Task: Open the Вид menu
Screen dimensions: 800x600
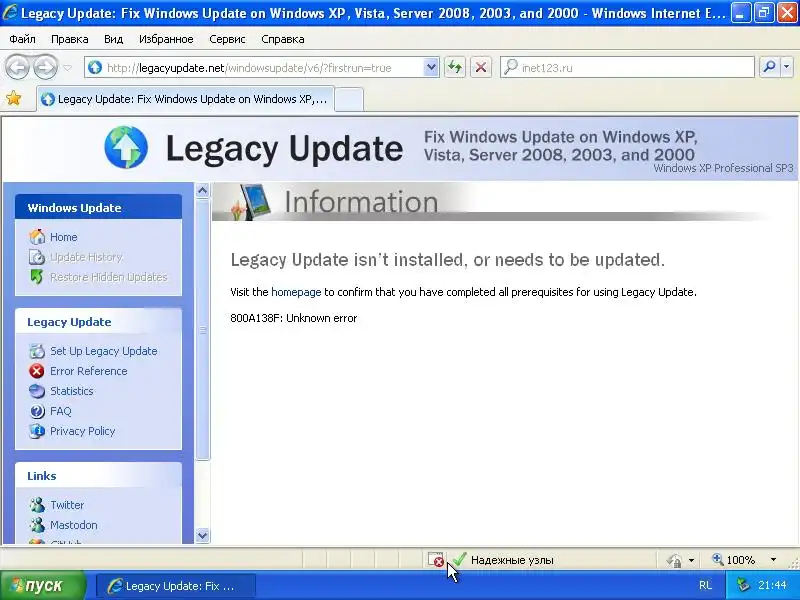Action: coord(113,39)
